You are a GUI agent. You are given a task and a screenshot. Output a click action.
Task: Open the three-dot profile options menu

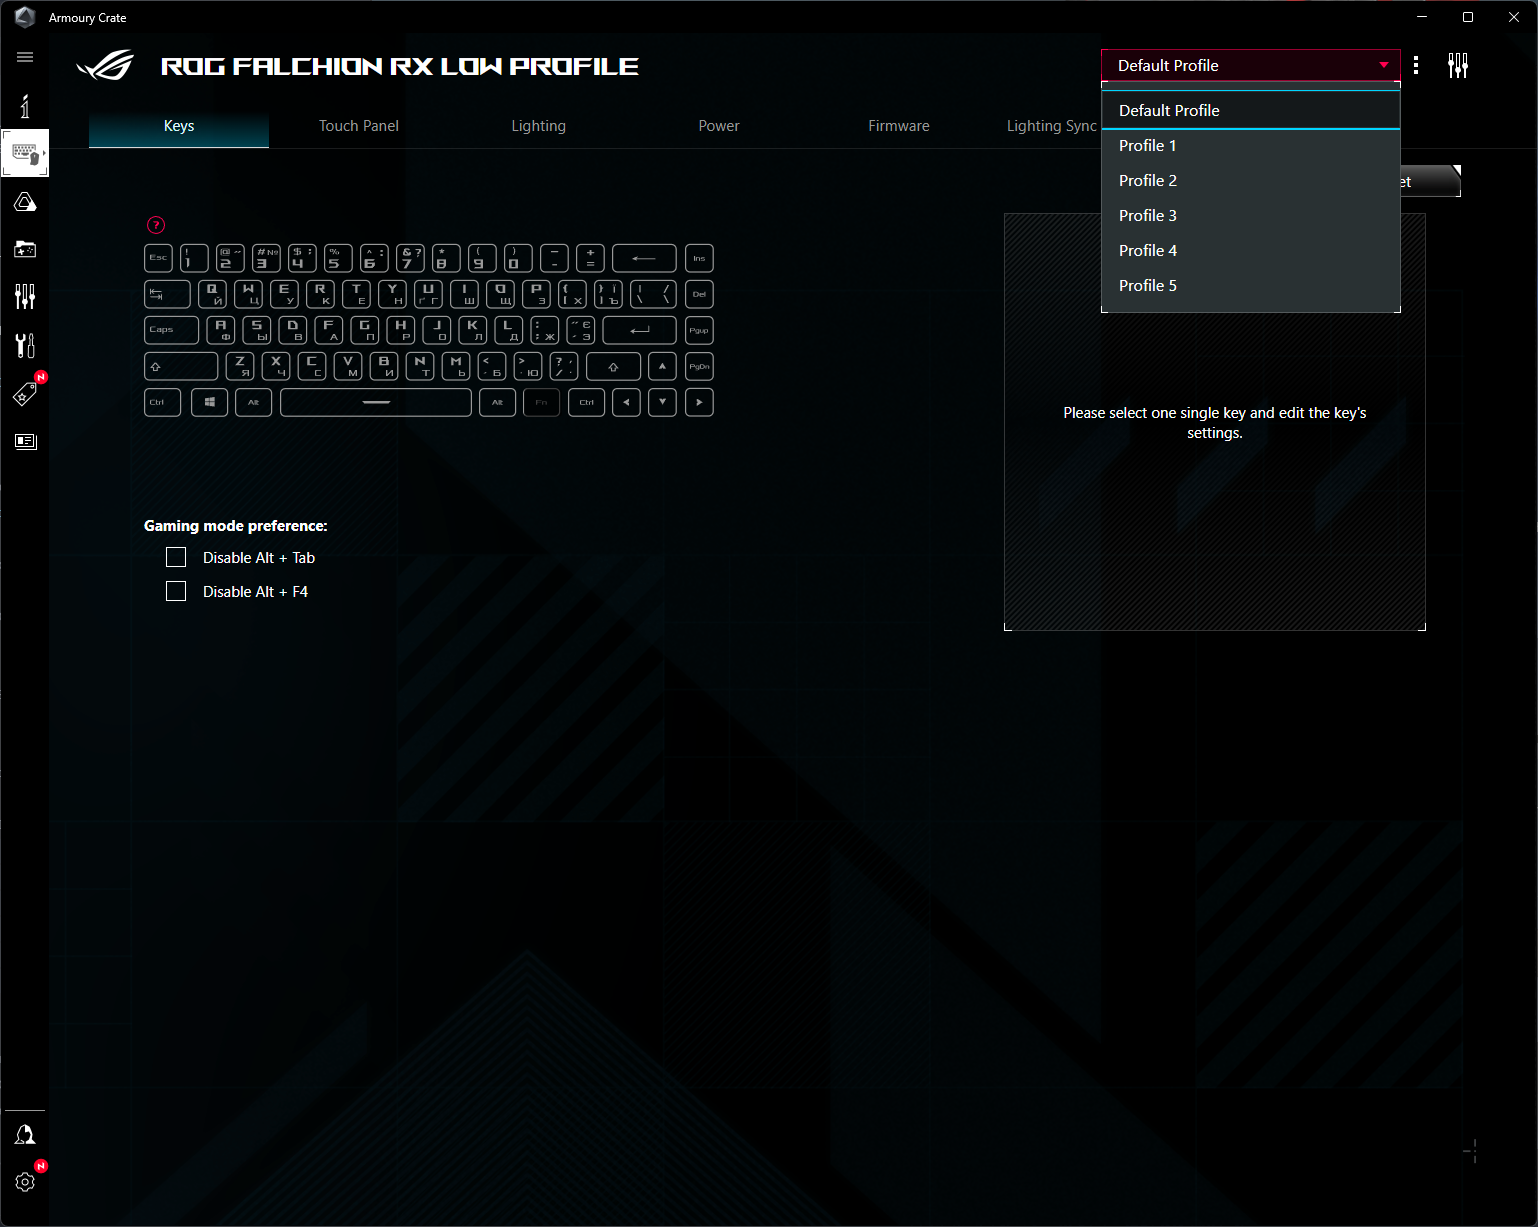1416,66
